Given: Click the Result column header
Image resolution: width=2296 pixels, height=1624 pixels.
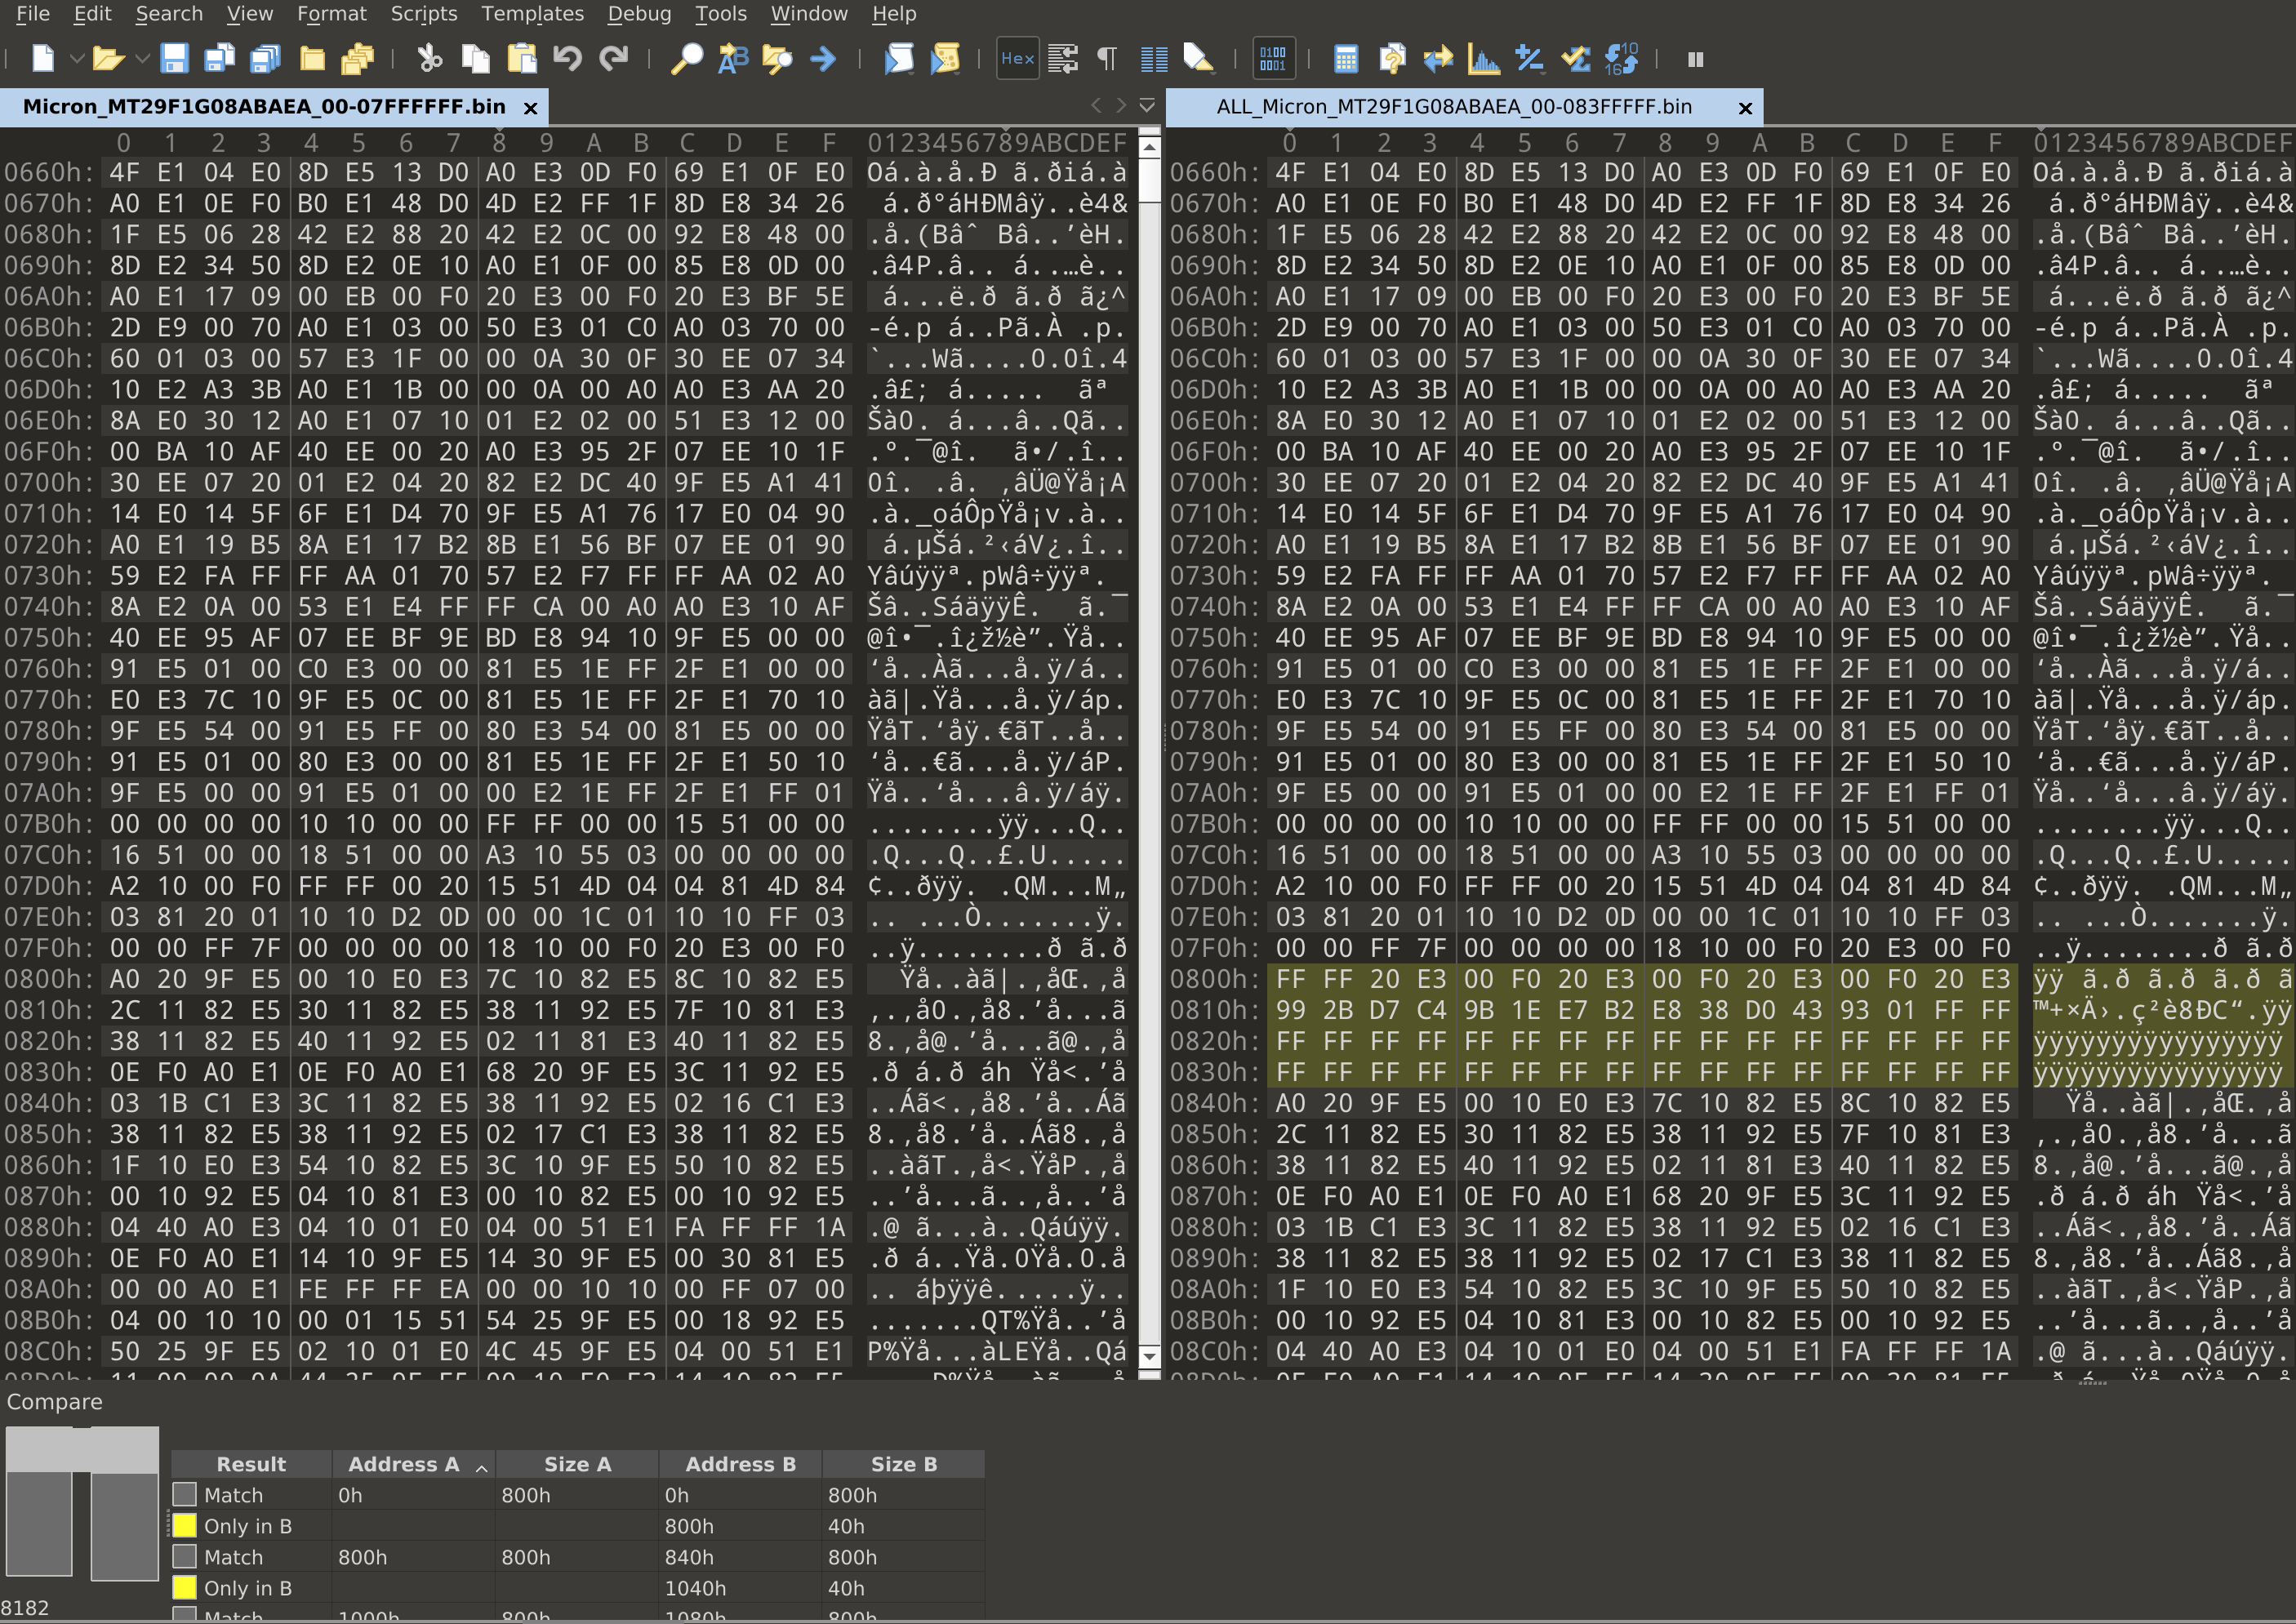Looking at the screenshot, I should 251,1464.
